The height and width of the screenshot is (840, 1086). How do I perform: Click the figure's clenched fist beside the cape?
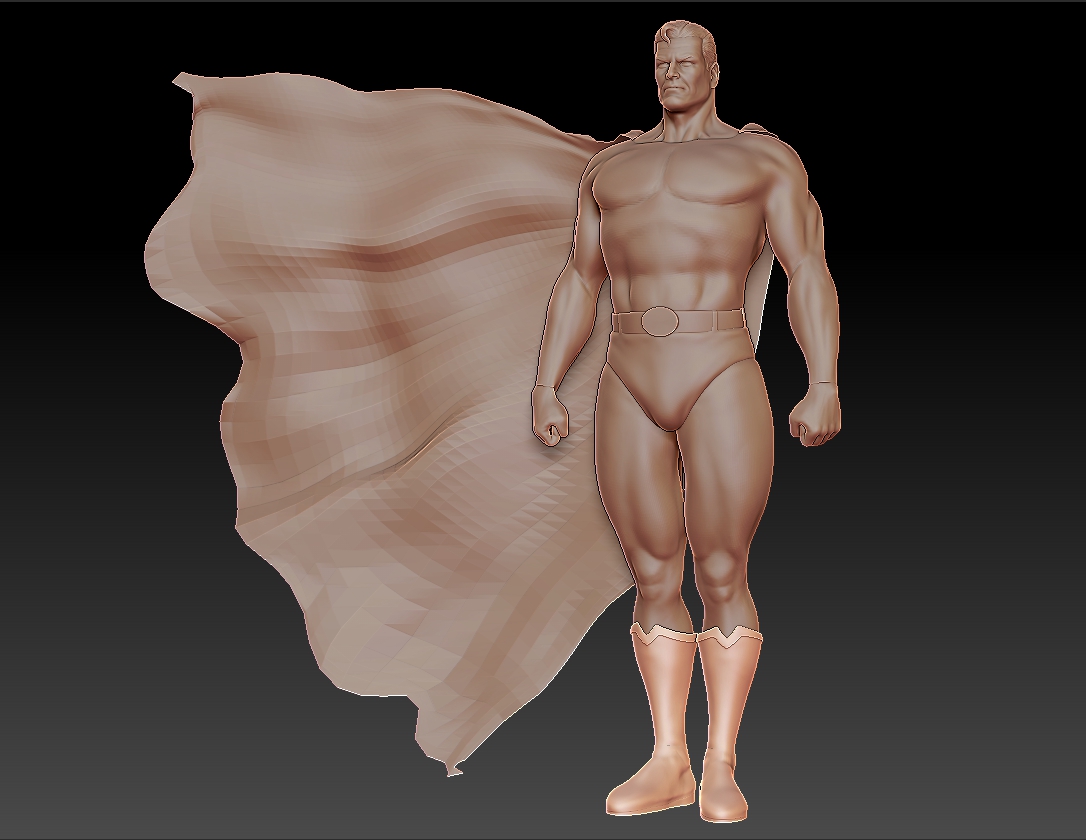[551, 417]
